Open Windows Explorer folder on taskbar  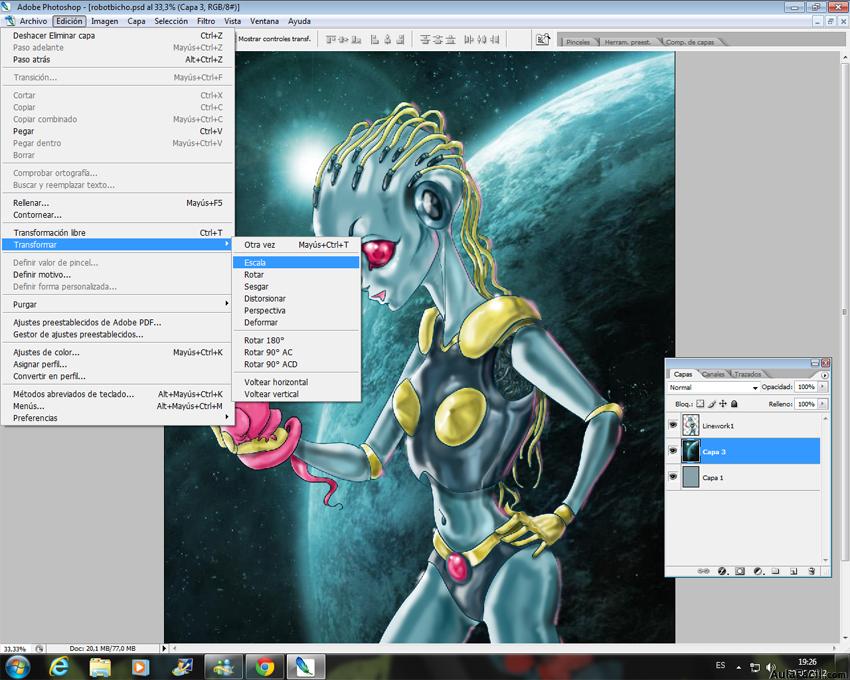tap(100, 666)
